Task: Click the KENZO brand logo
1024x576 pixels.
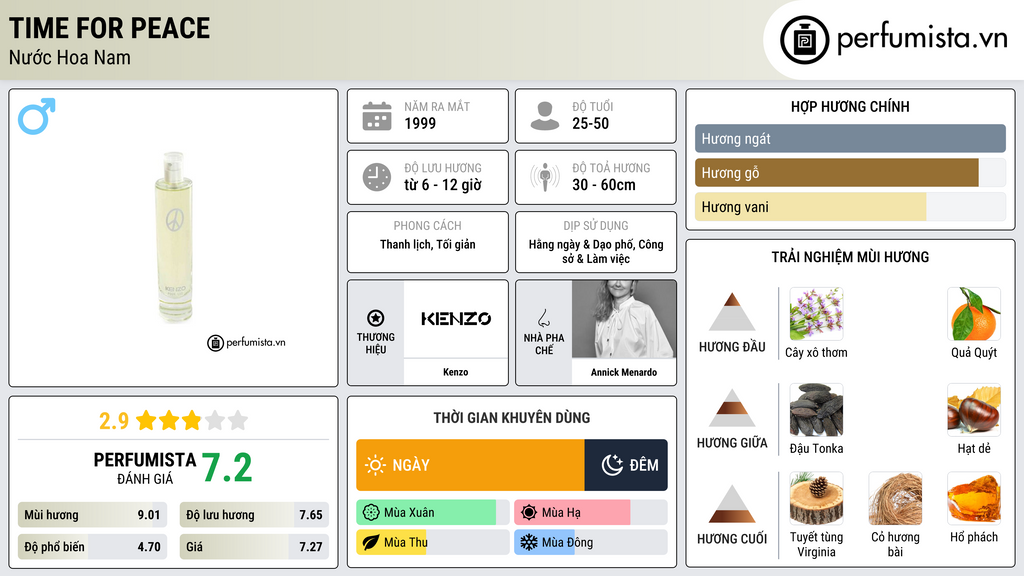Action: tap(456, 319)
